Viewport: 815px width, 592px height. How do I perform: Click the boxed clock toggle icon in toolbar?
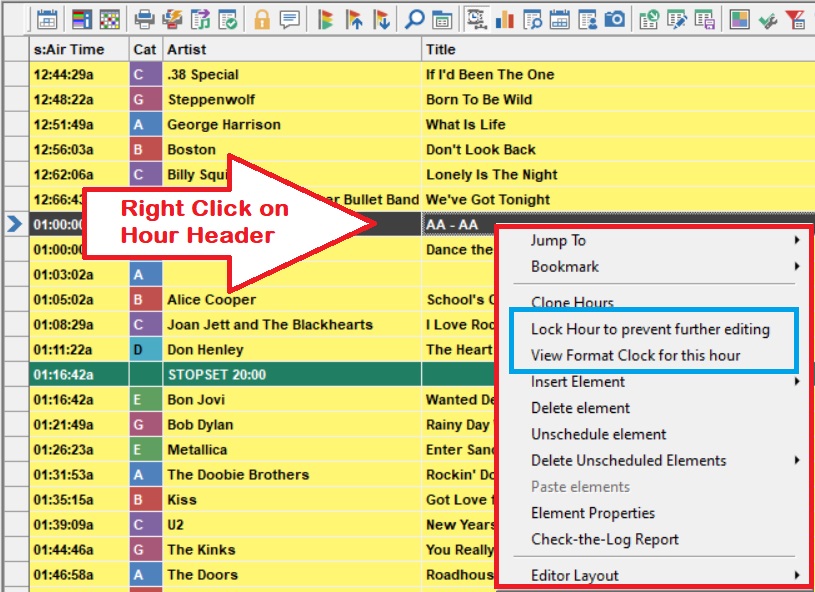[x=477, y=19]
